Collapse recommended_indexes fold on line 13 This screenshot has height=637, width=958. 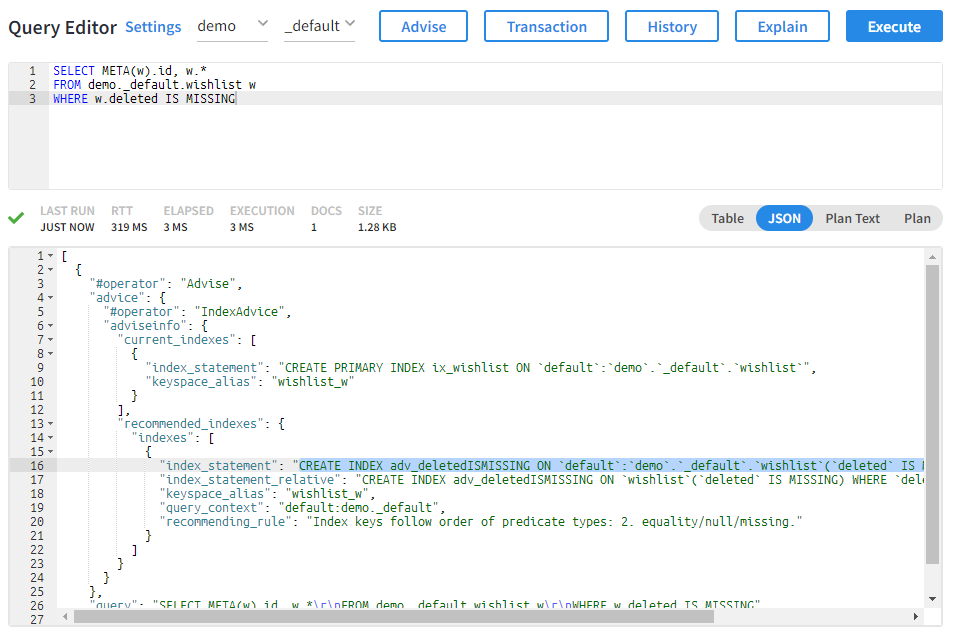(51, 424)
